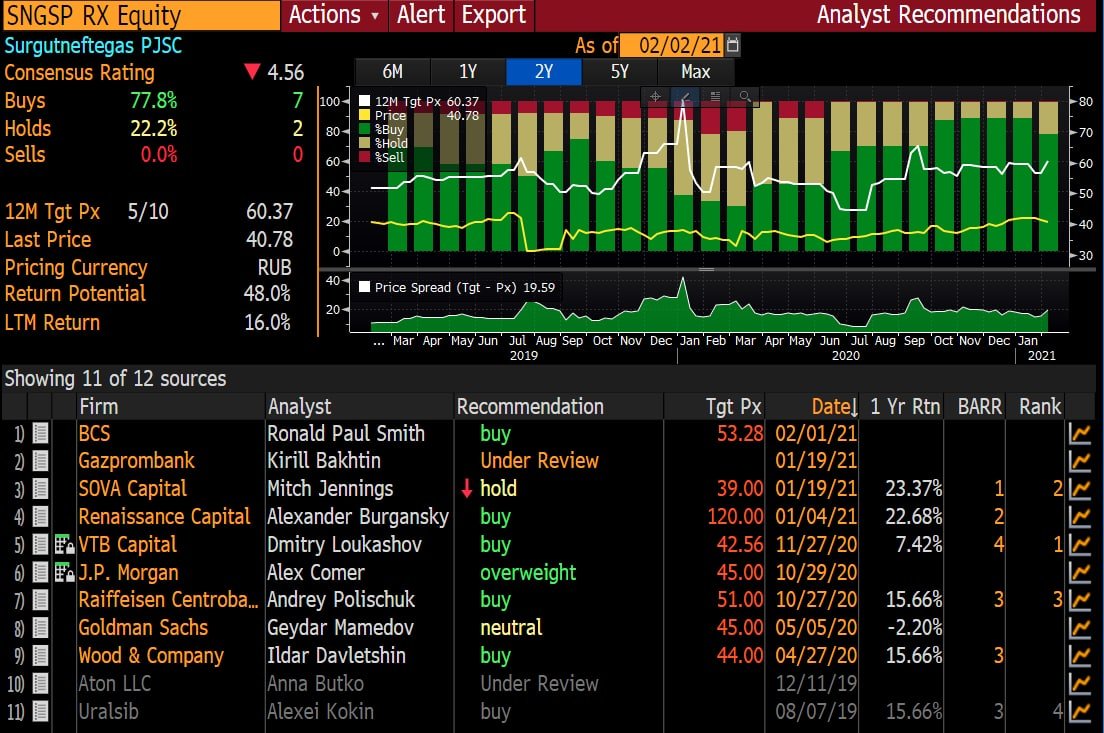Image resolution: width=1104 pixels, height=733 pixels.
Task: Open the Renaissance Capital firm link
Action: 164,516
